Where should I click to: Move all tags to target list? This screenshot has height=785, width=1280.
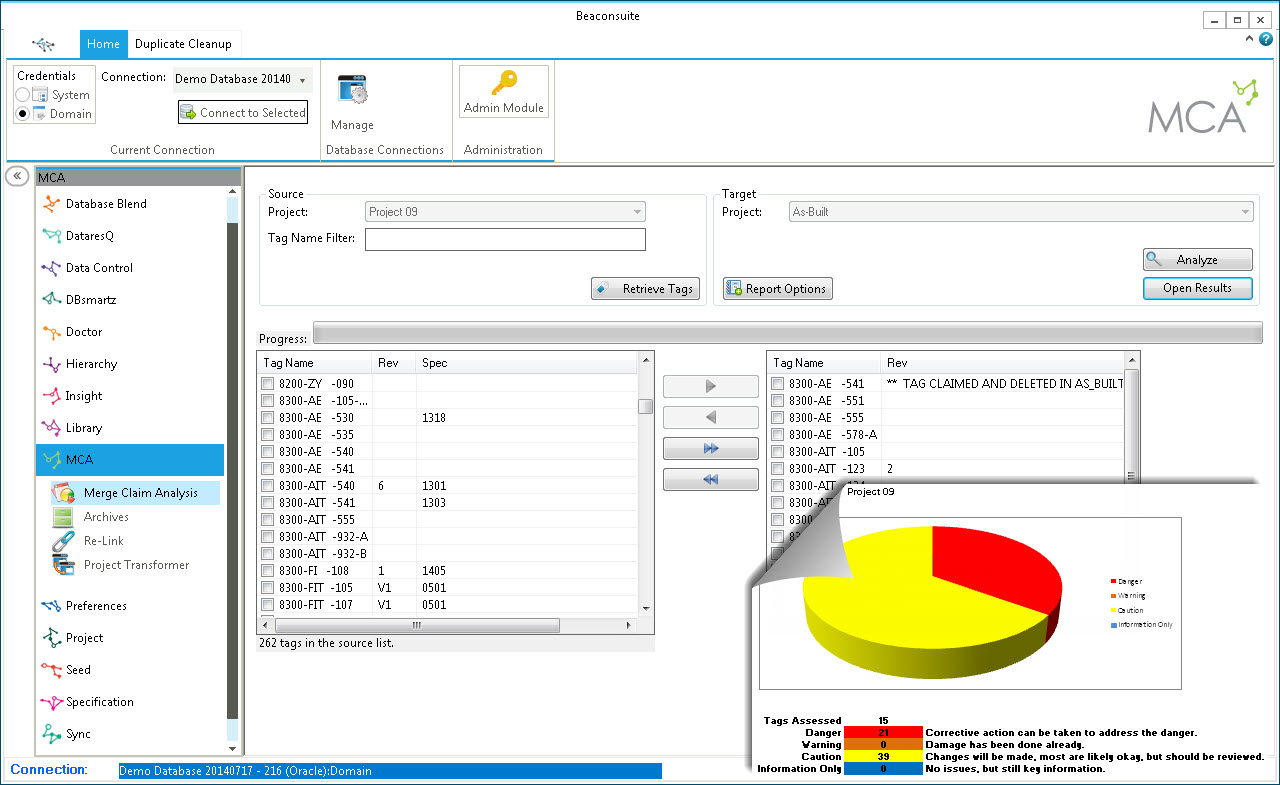pyautogui.click(x=711, y=449)
